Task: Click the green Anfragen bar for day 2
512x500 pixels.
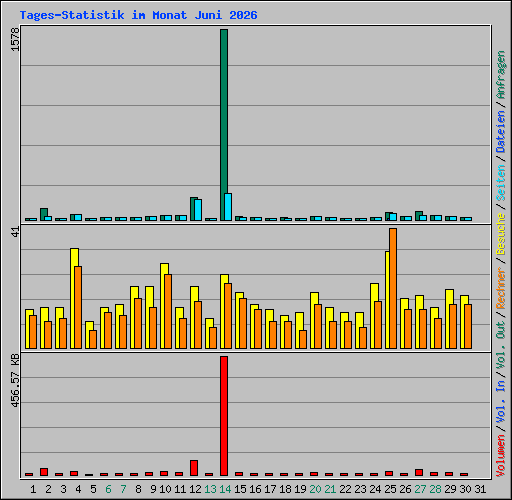Action: pos(44,214)
